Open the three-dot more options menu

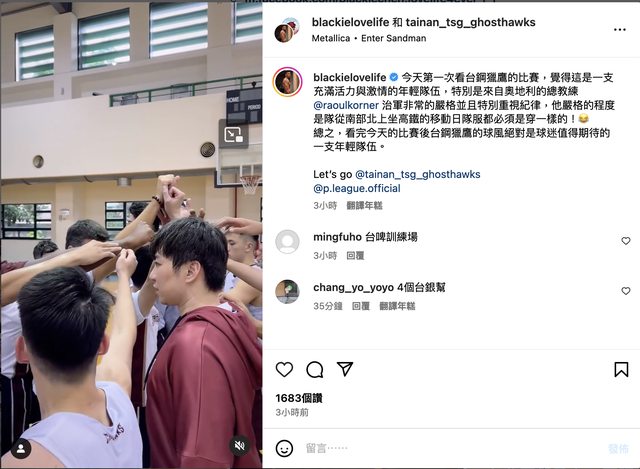coord(620,29)
